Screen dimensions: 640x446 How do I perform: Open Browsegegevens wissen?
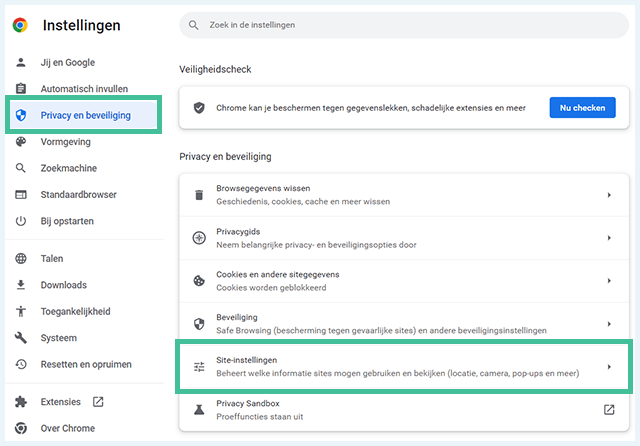404,195
